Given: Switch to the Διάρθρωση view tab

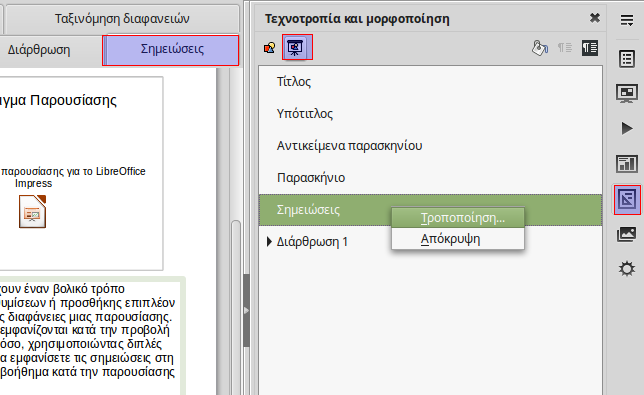Looking at the screenshot, I should tap(39, 50).
